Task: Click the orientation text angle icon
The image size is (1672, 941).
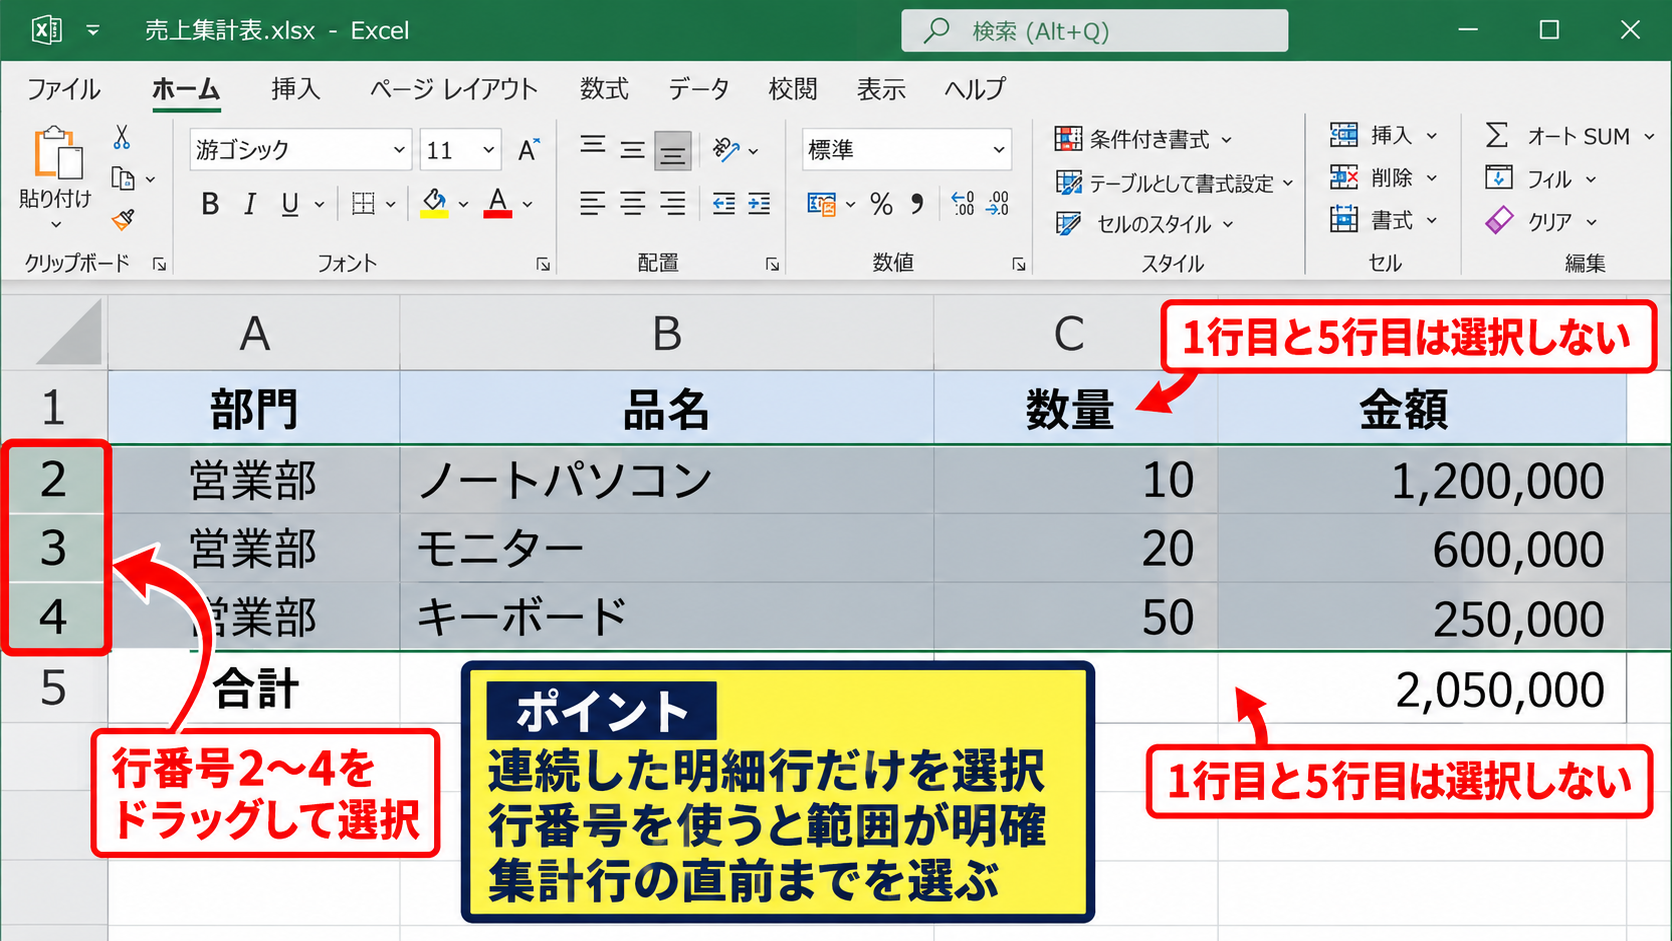Action: pos(727,150)
